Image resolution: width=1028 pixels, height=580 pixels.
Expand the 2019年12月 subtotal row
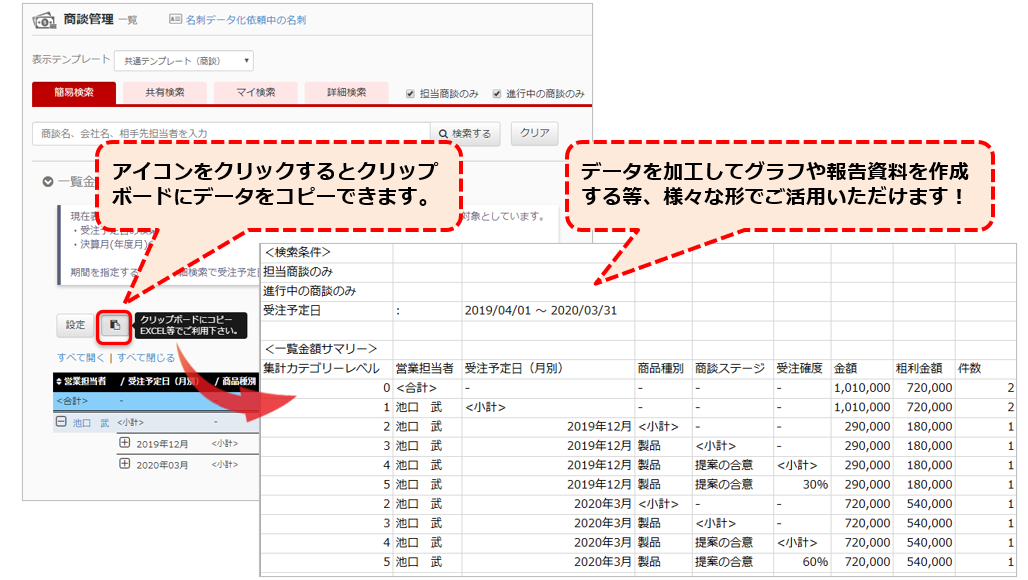[126, 442]
